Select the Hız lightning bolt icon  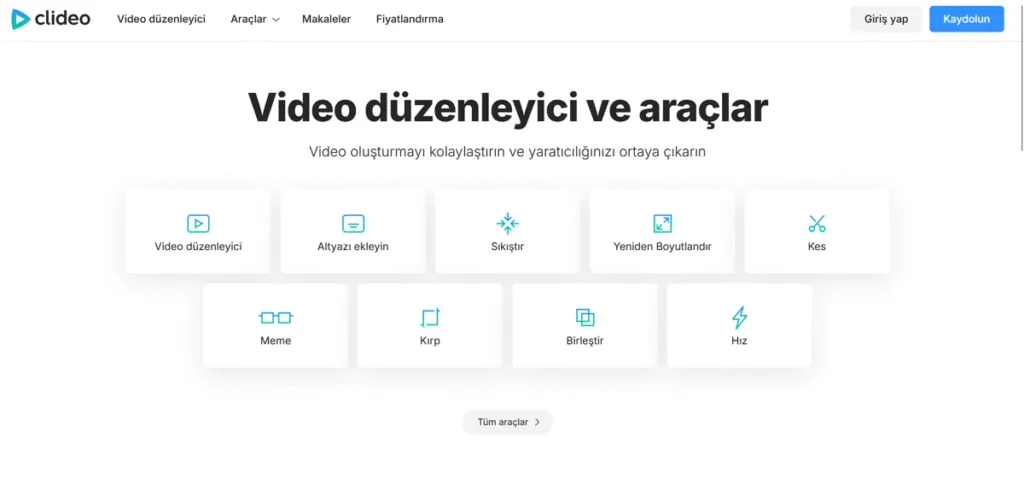[739, 317]
